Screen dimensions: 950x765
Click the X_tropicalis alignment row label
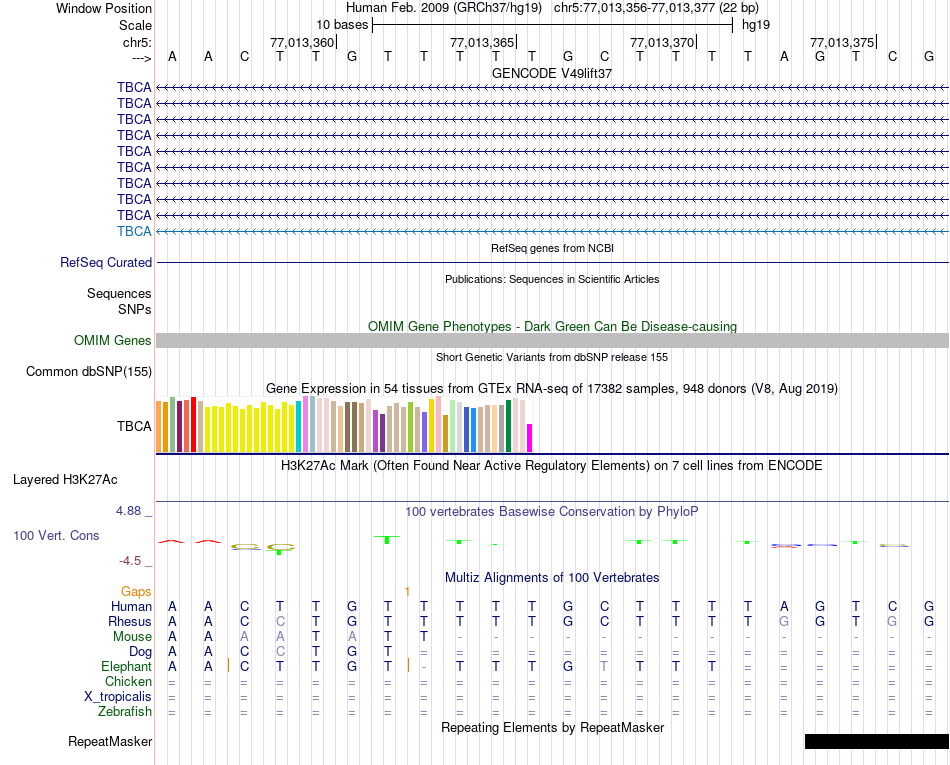click(118, 697)
